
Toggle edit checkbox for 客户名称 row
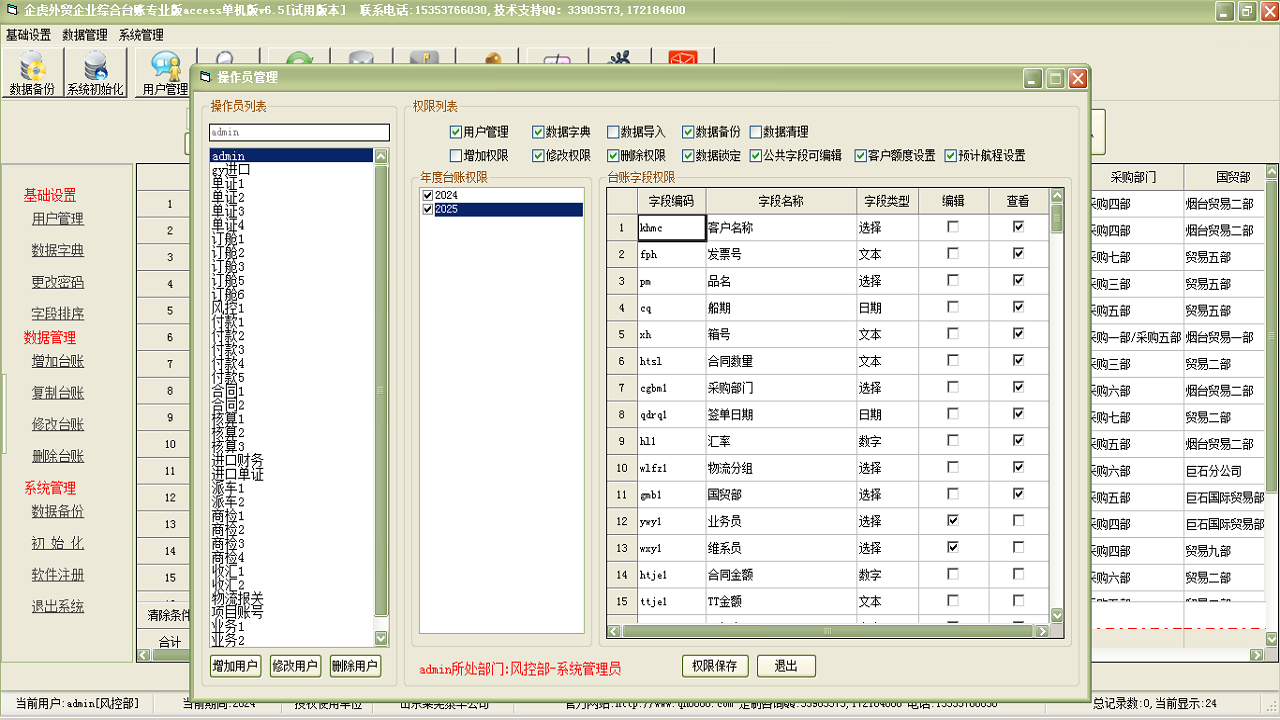pyautogui.click(x=952, y=227)
